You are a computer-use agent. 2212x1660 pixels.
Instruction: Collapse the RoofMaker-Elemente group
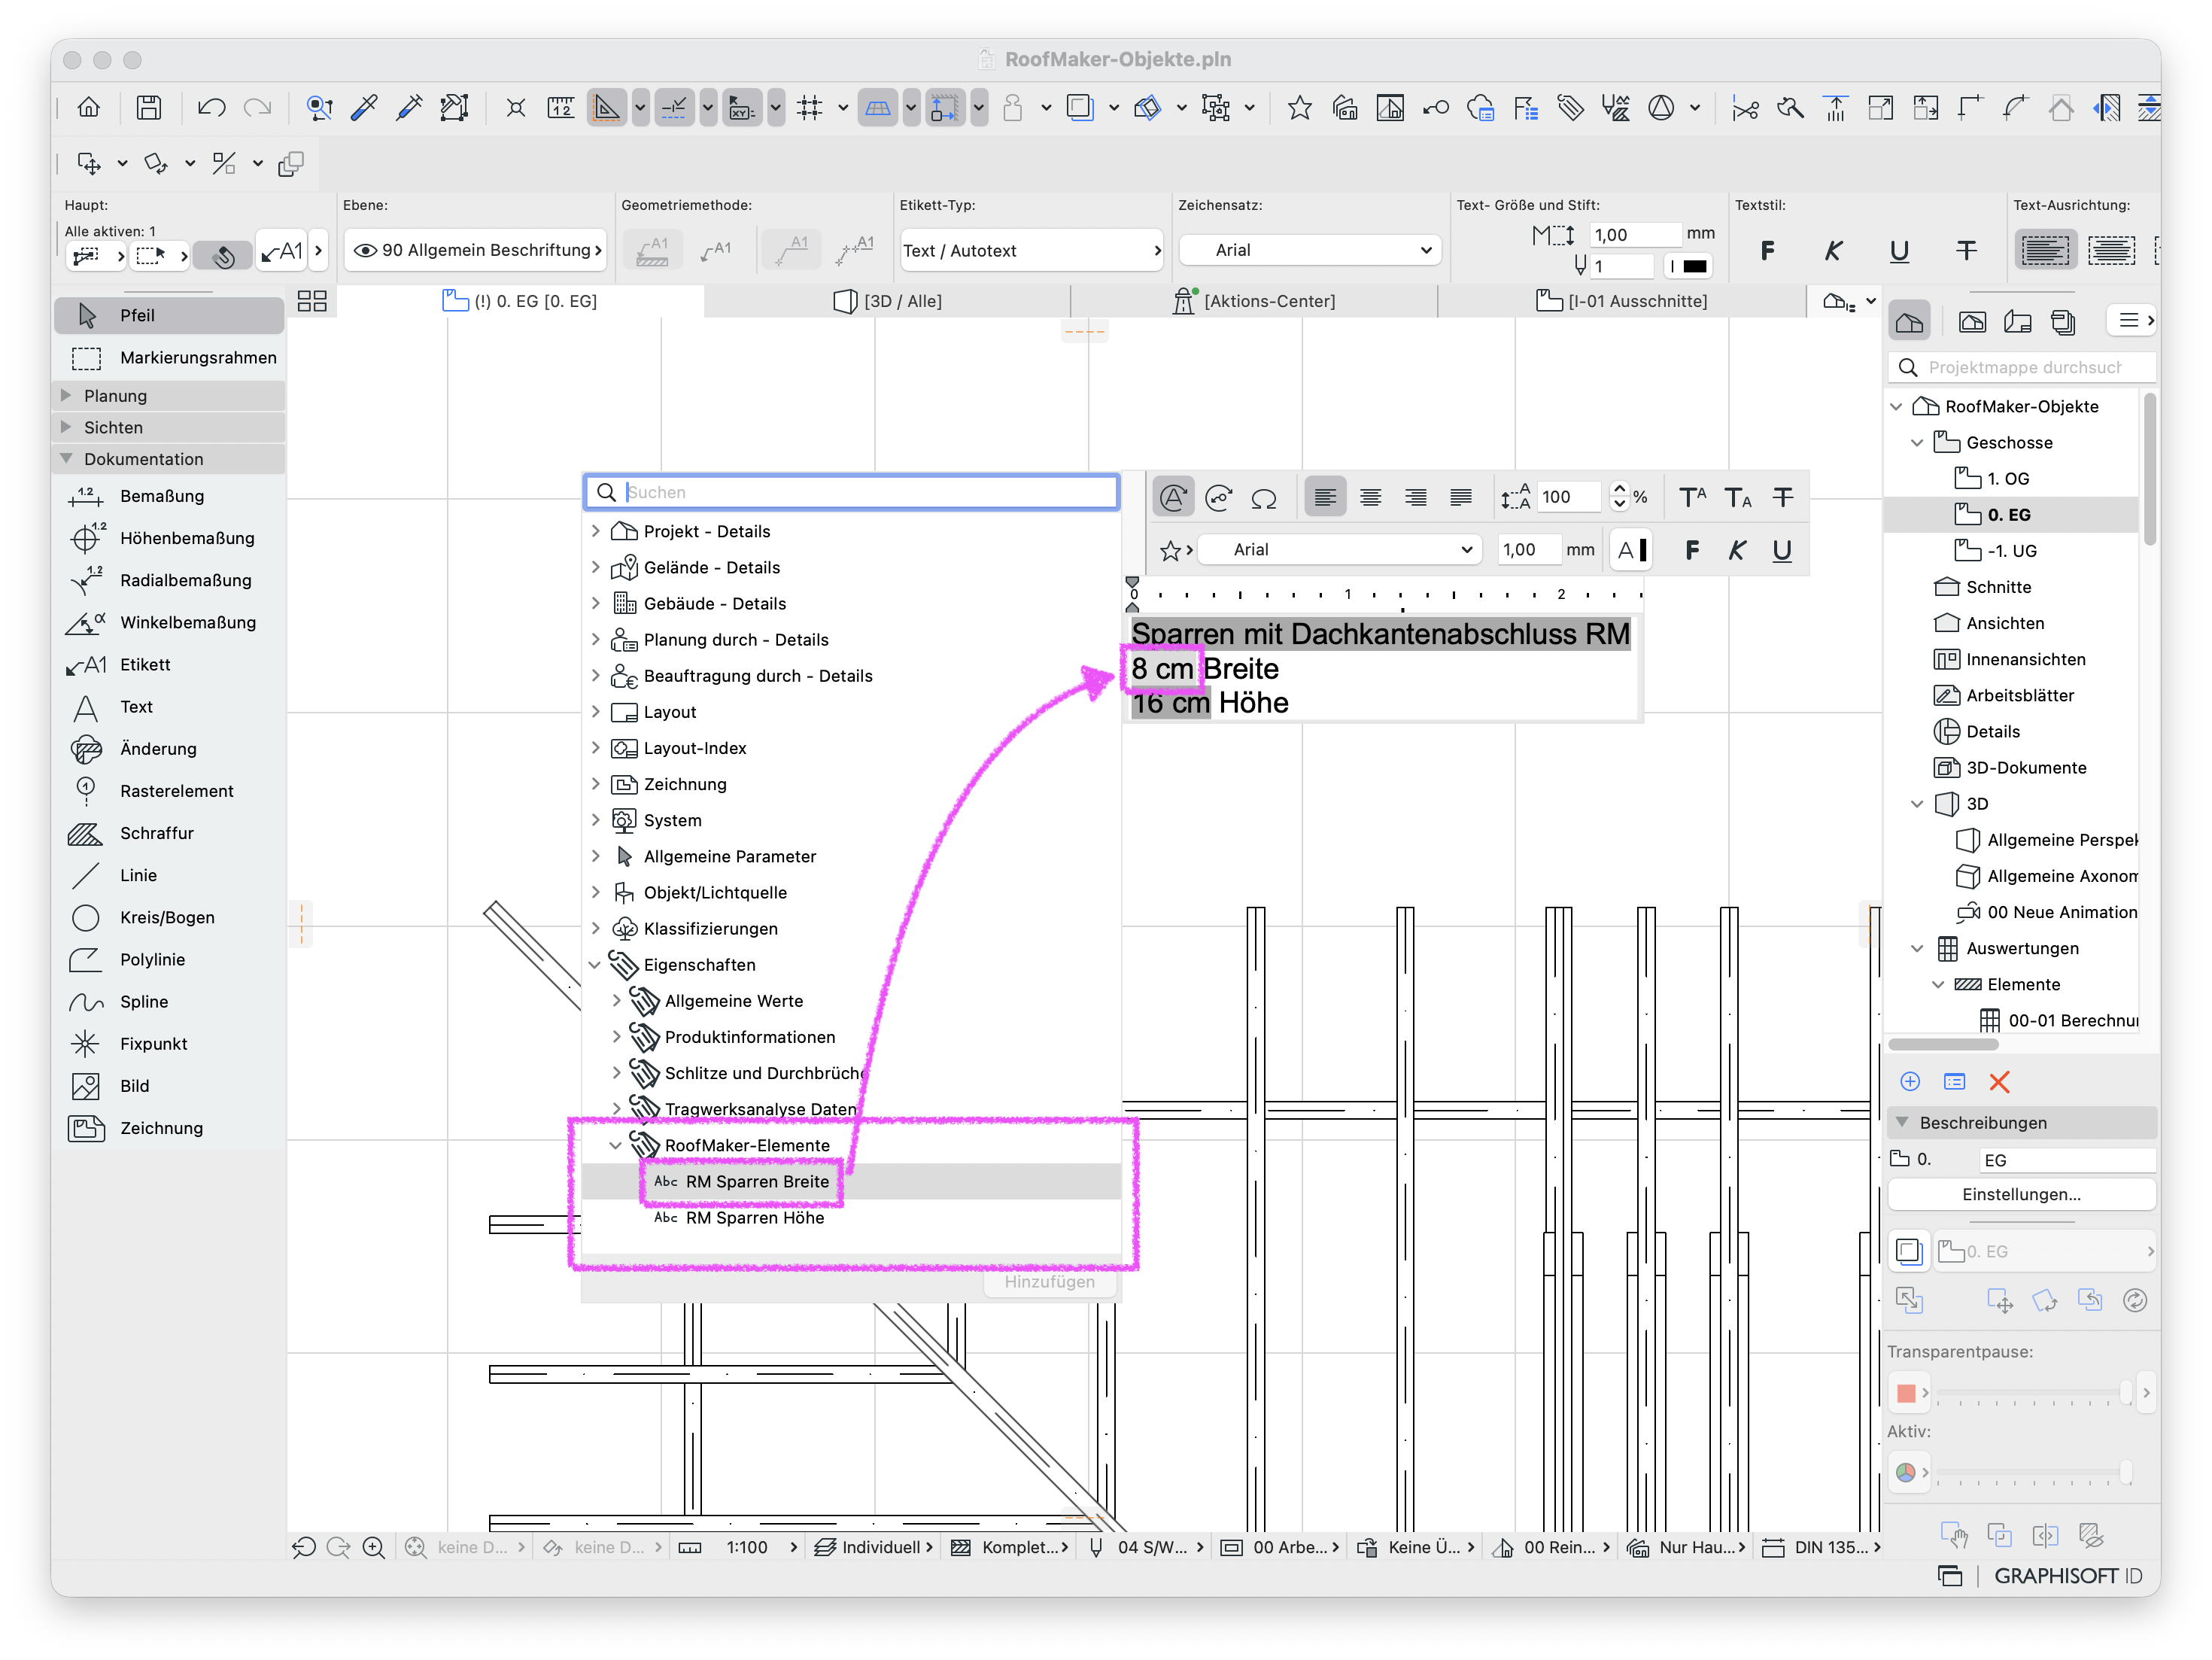pyautogui.click(x=616, y=1146)
